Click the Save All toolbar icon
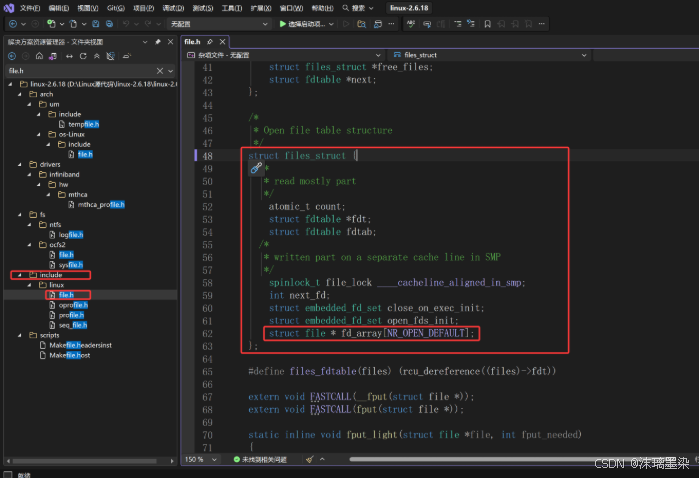The width and height of the screenshot is (699, 478). coord(109,24)
